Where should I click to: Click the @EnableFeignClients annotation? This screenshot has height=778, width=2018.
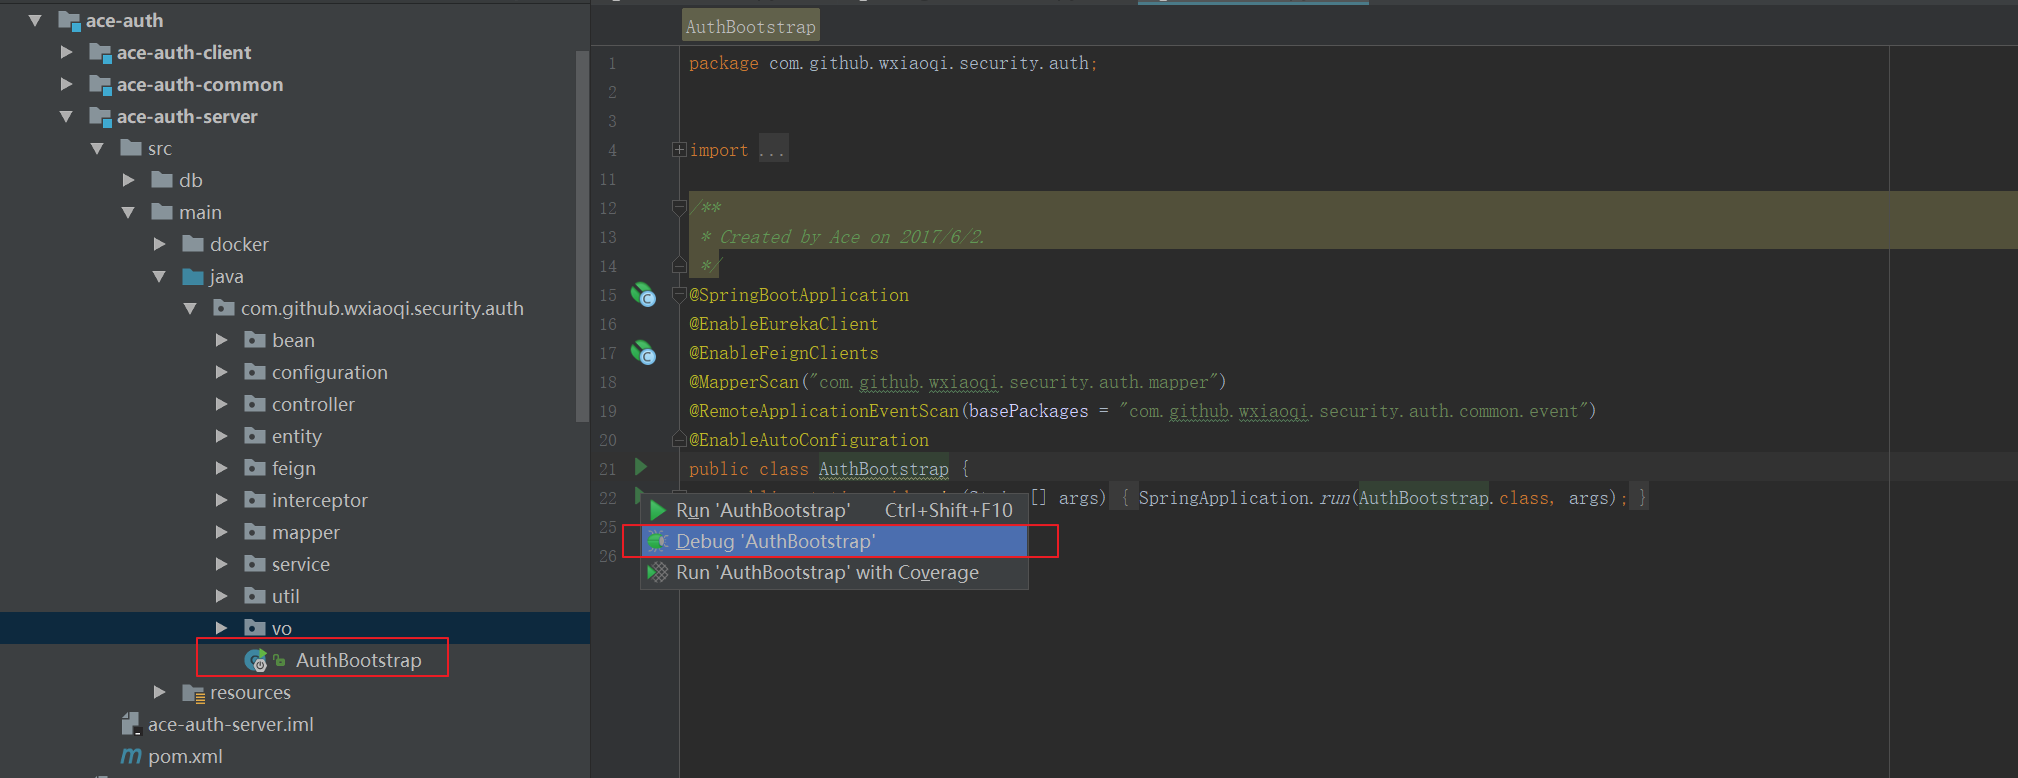click(x=783, y=353)
